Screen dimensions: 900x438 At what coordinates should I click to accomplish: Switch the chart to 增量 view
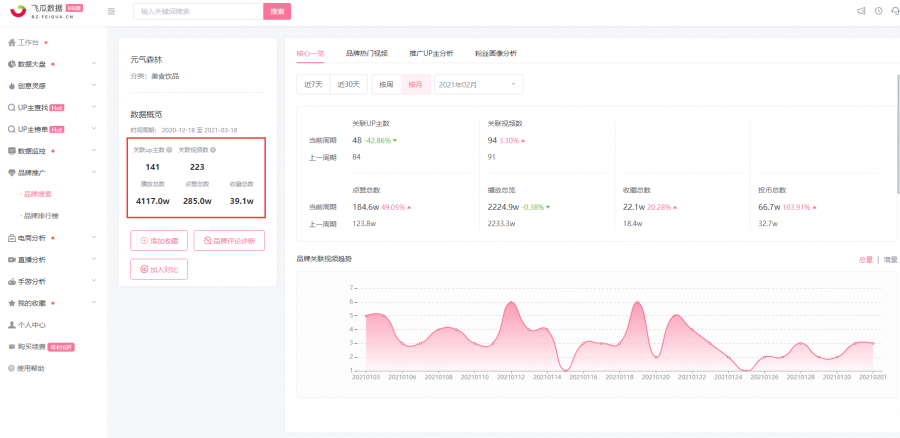890,259
